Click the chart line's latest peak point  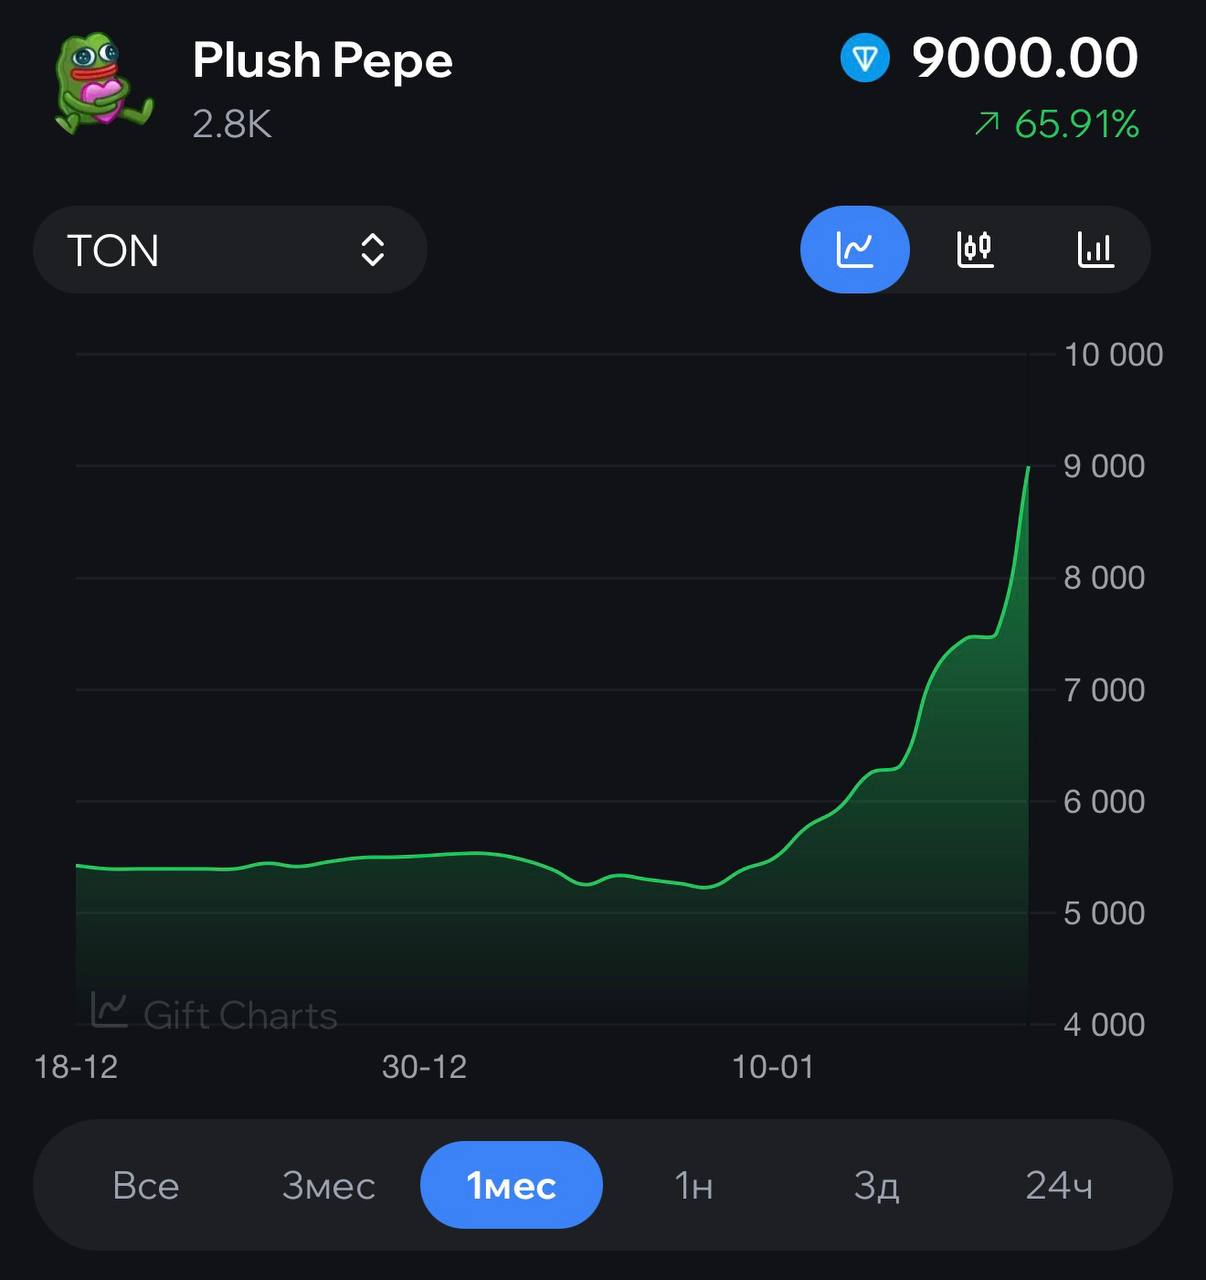(x=1028, y=467)
